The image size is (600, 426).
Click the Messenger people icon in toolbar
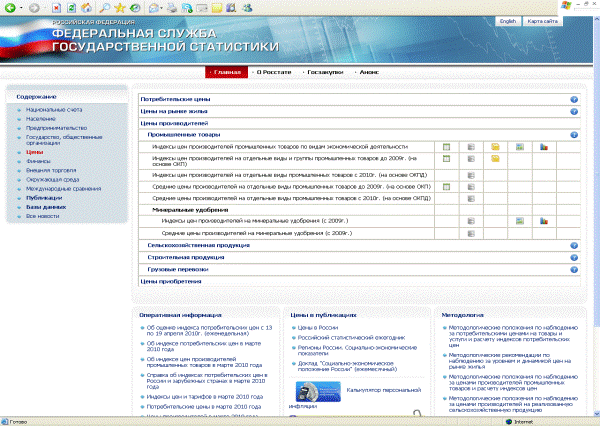[247, 7]
